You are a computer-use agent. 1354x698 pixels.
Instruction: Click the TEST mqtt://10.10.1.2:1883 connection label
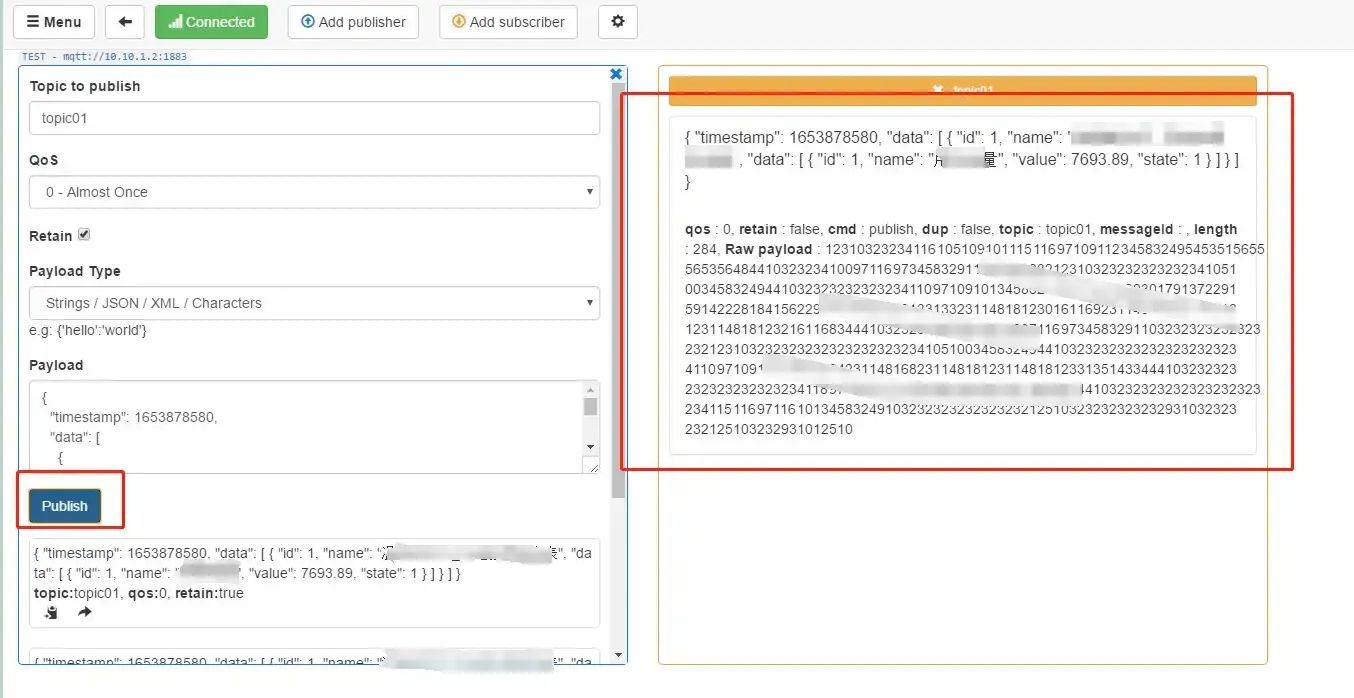[x=104, y=57]
